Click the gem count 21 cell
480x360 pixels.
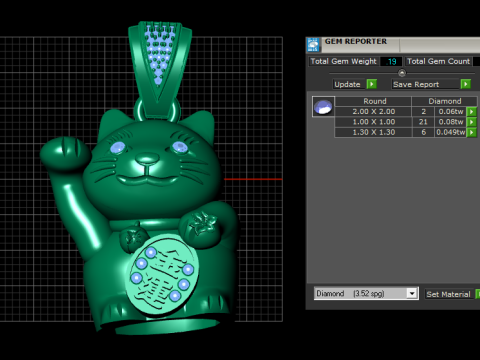coord(423,122)
